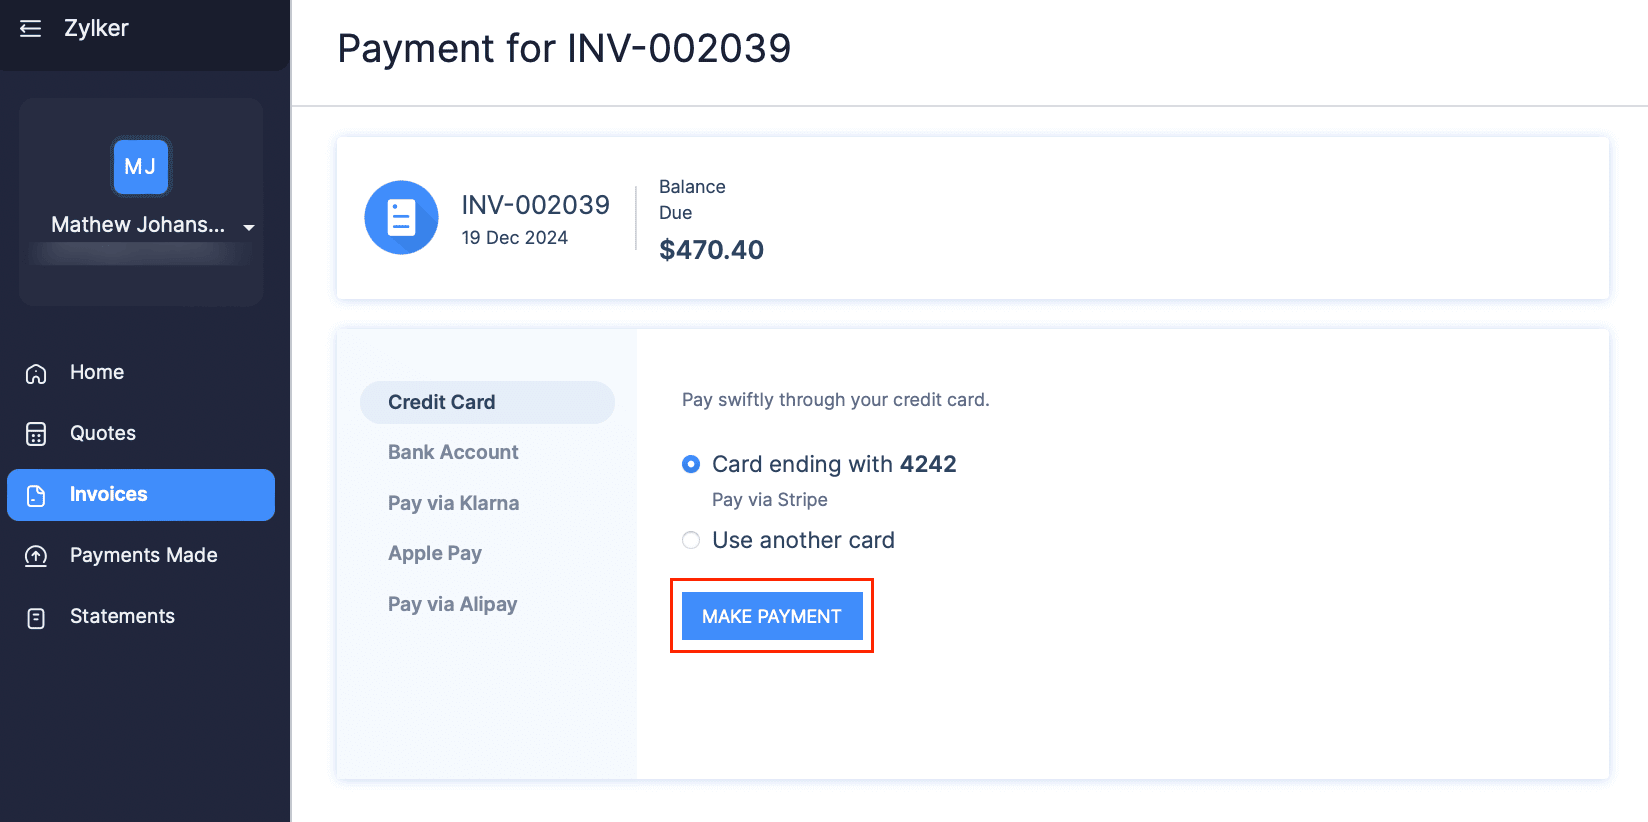Click the Quotes calculator icon
Screen dimensions: 1648x822
(35, 433)
